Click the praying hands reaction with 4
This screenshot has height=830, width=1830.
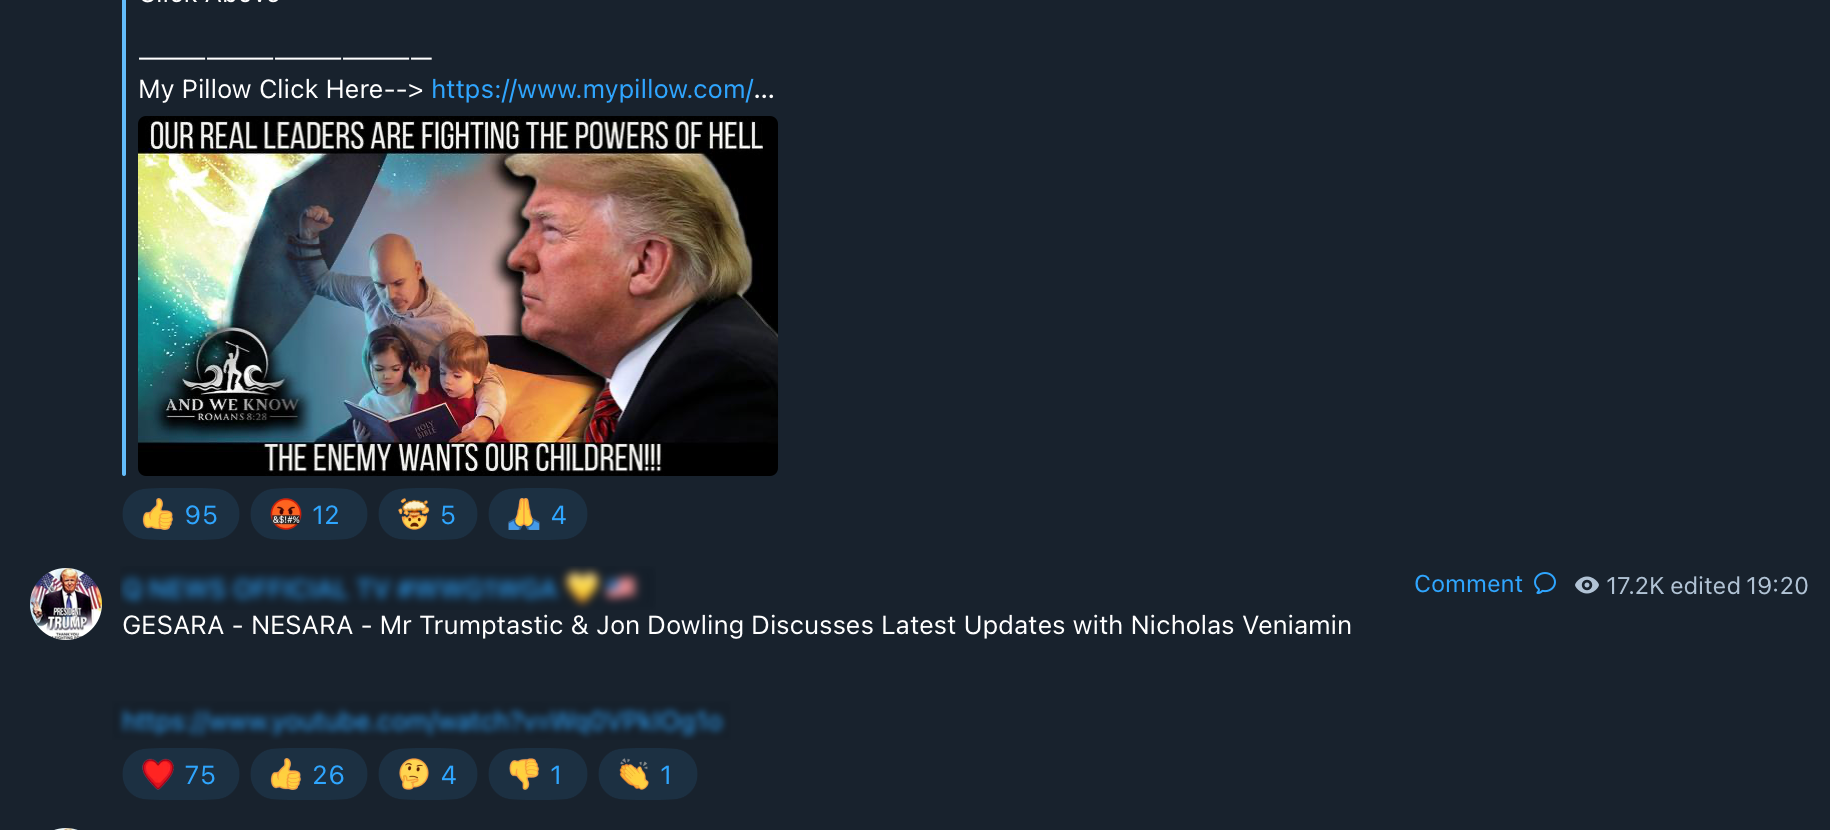coord(538,515)
